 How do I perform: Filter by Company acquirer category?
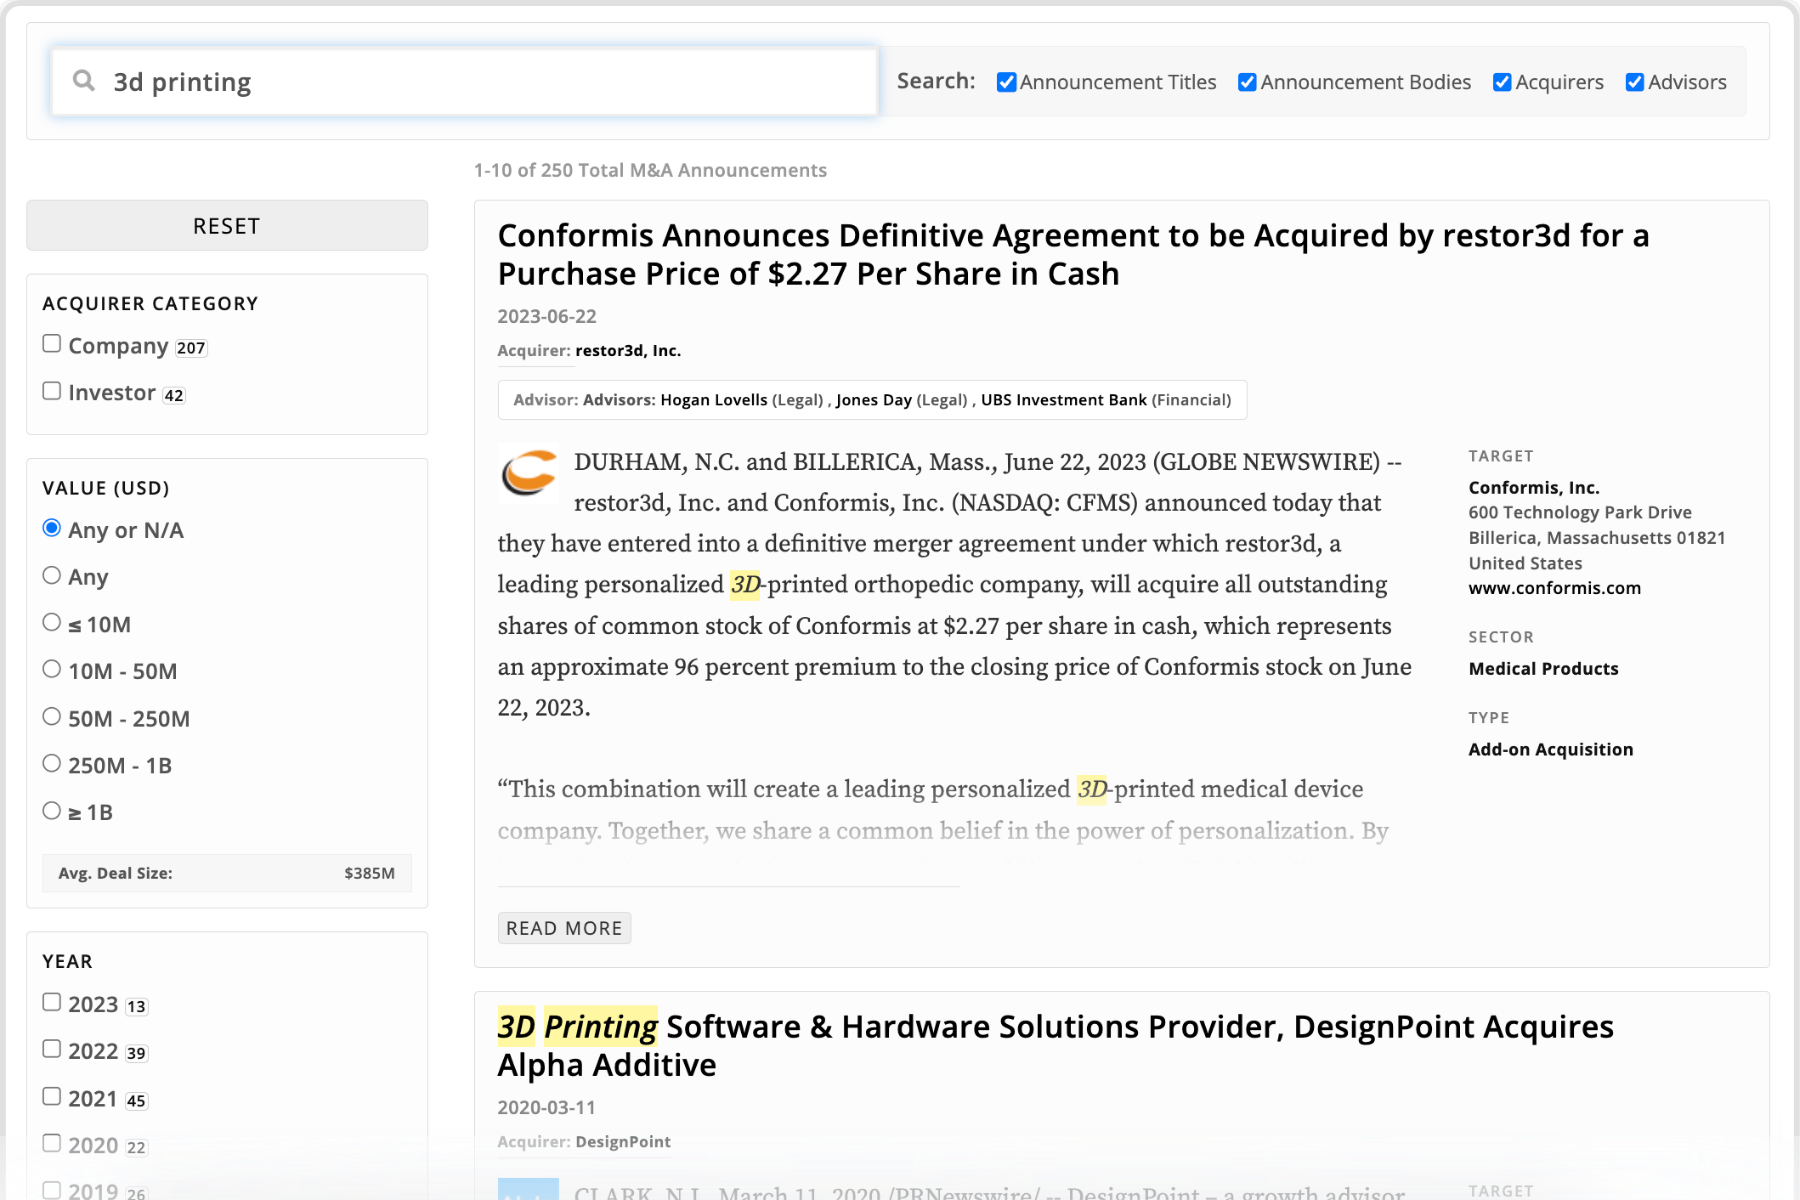(52, 344)
